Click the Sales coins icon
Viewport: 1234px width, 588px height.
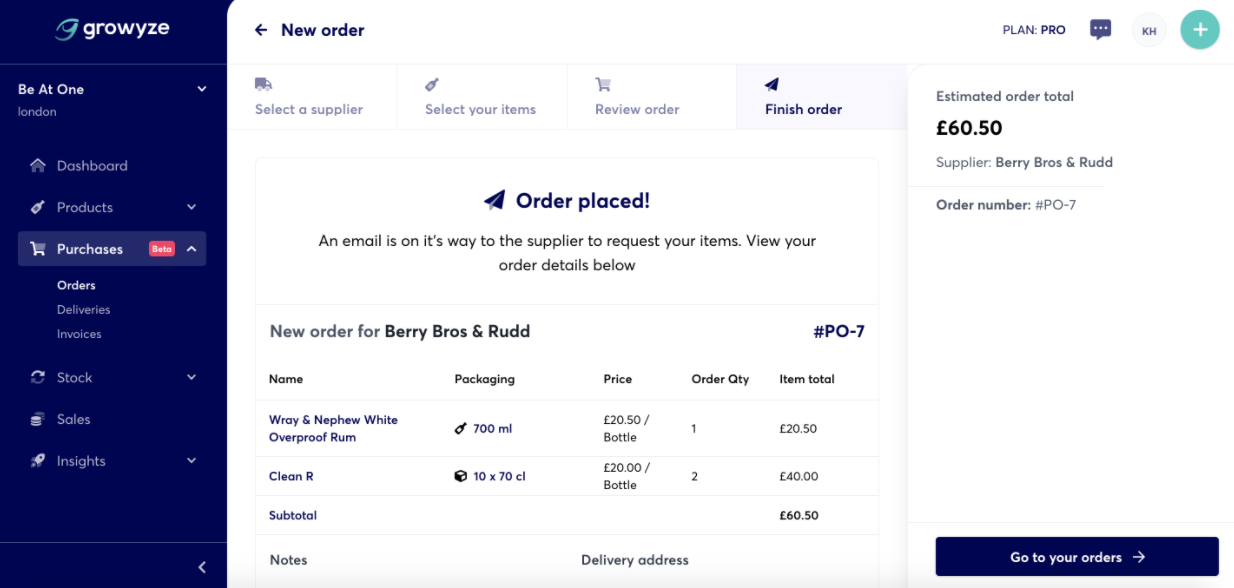tap(38, 419)
